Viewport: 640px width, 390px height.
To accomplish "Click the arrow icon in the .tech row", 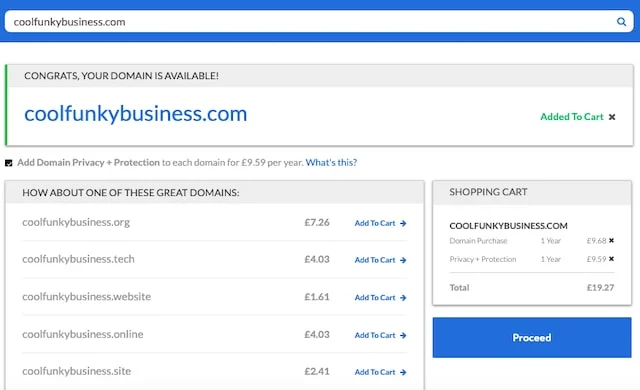I will coord(403,260).
